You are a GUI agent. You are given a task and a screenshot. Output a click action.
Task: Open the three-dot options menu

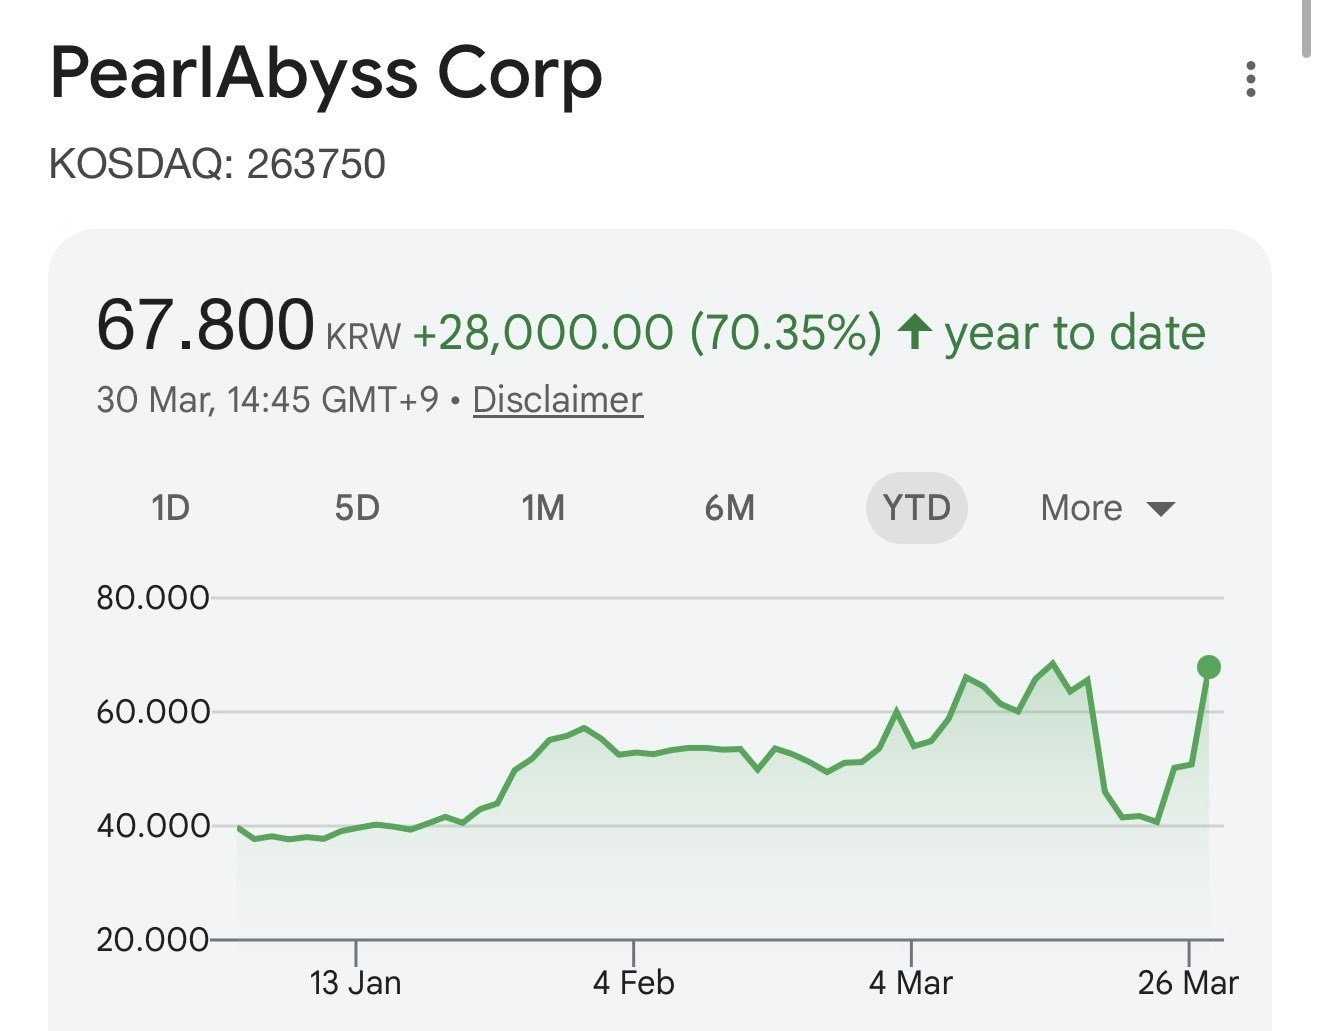1250,79
